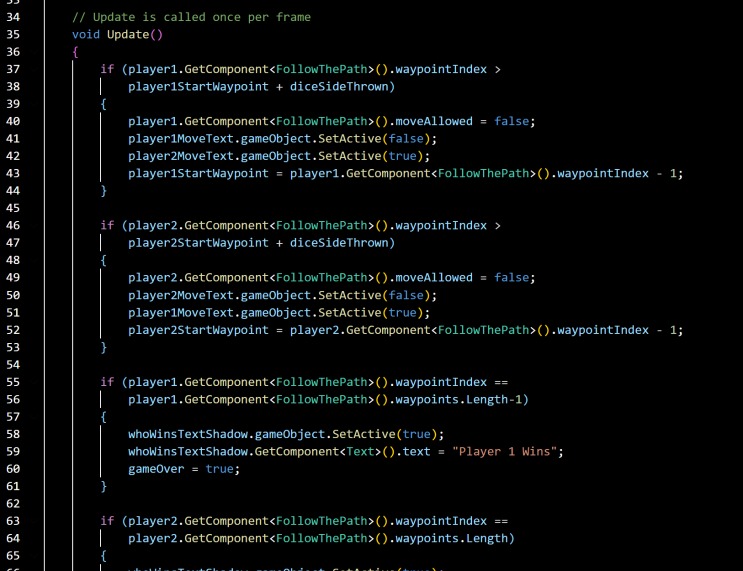
Task: Click 'FollowThePath' type on line 46
Action: [x=321, y=226]
